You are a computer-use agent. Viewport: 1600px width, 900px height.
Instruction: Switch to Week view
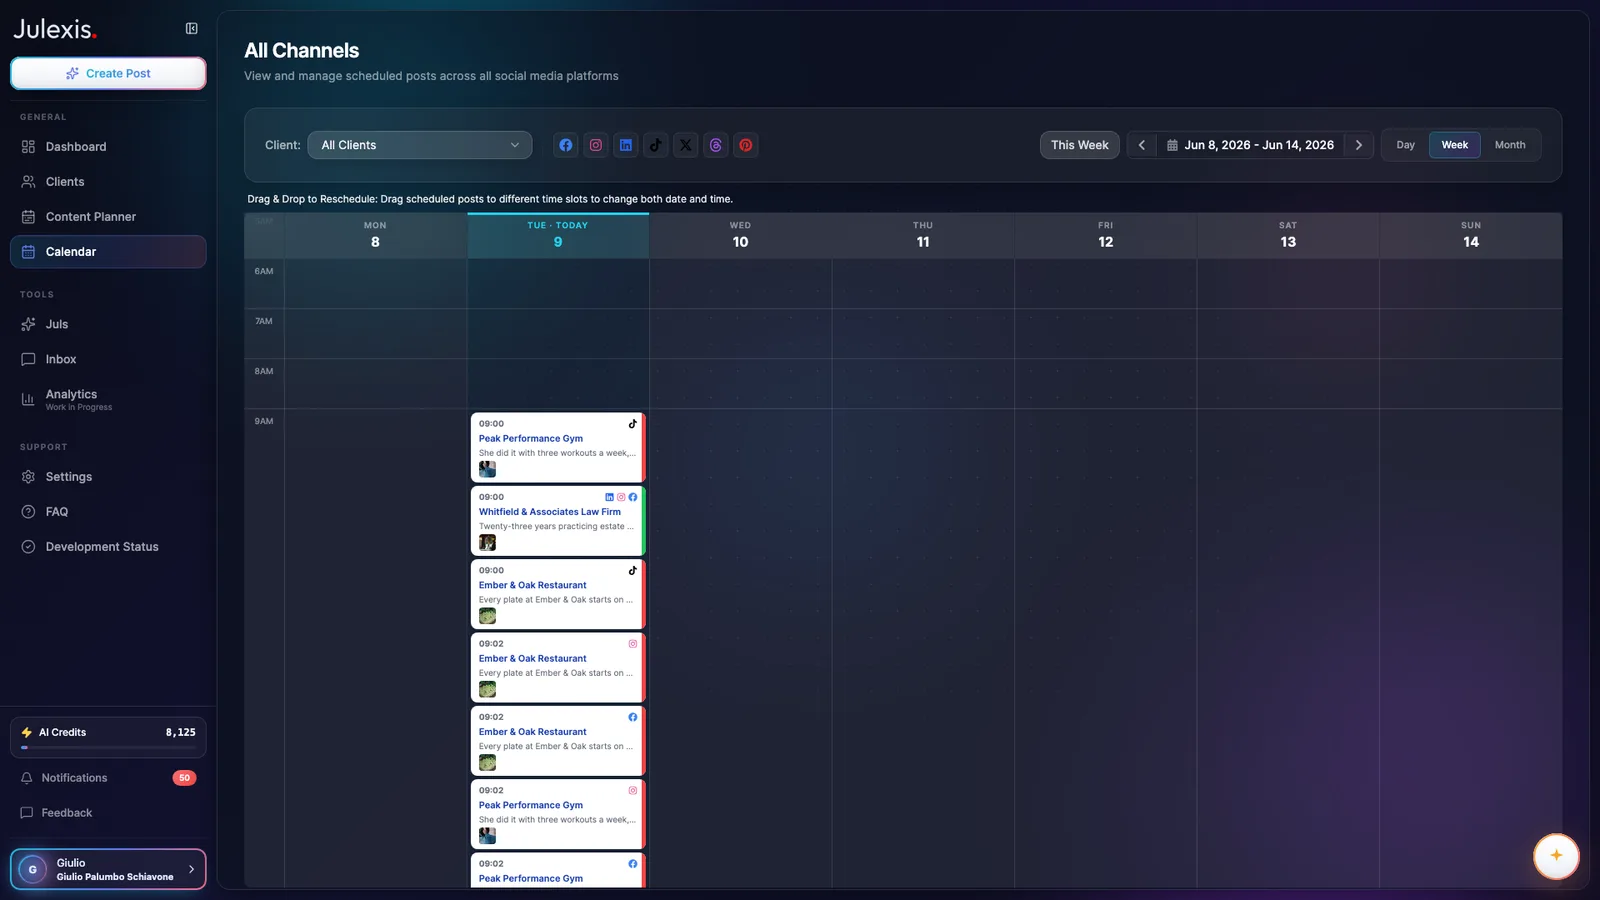point(1455,145)
